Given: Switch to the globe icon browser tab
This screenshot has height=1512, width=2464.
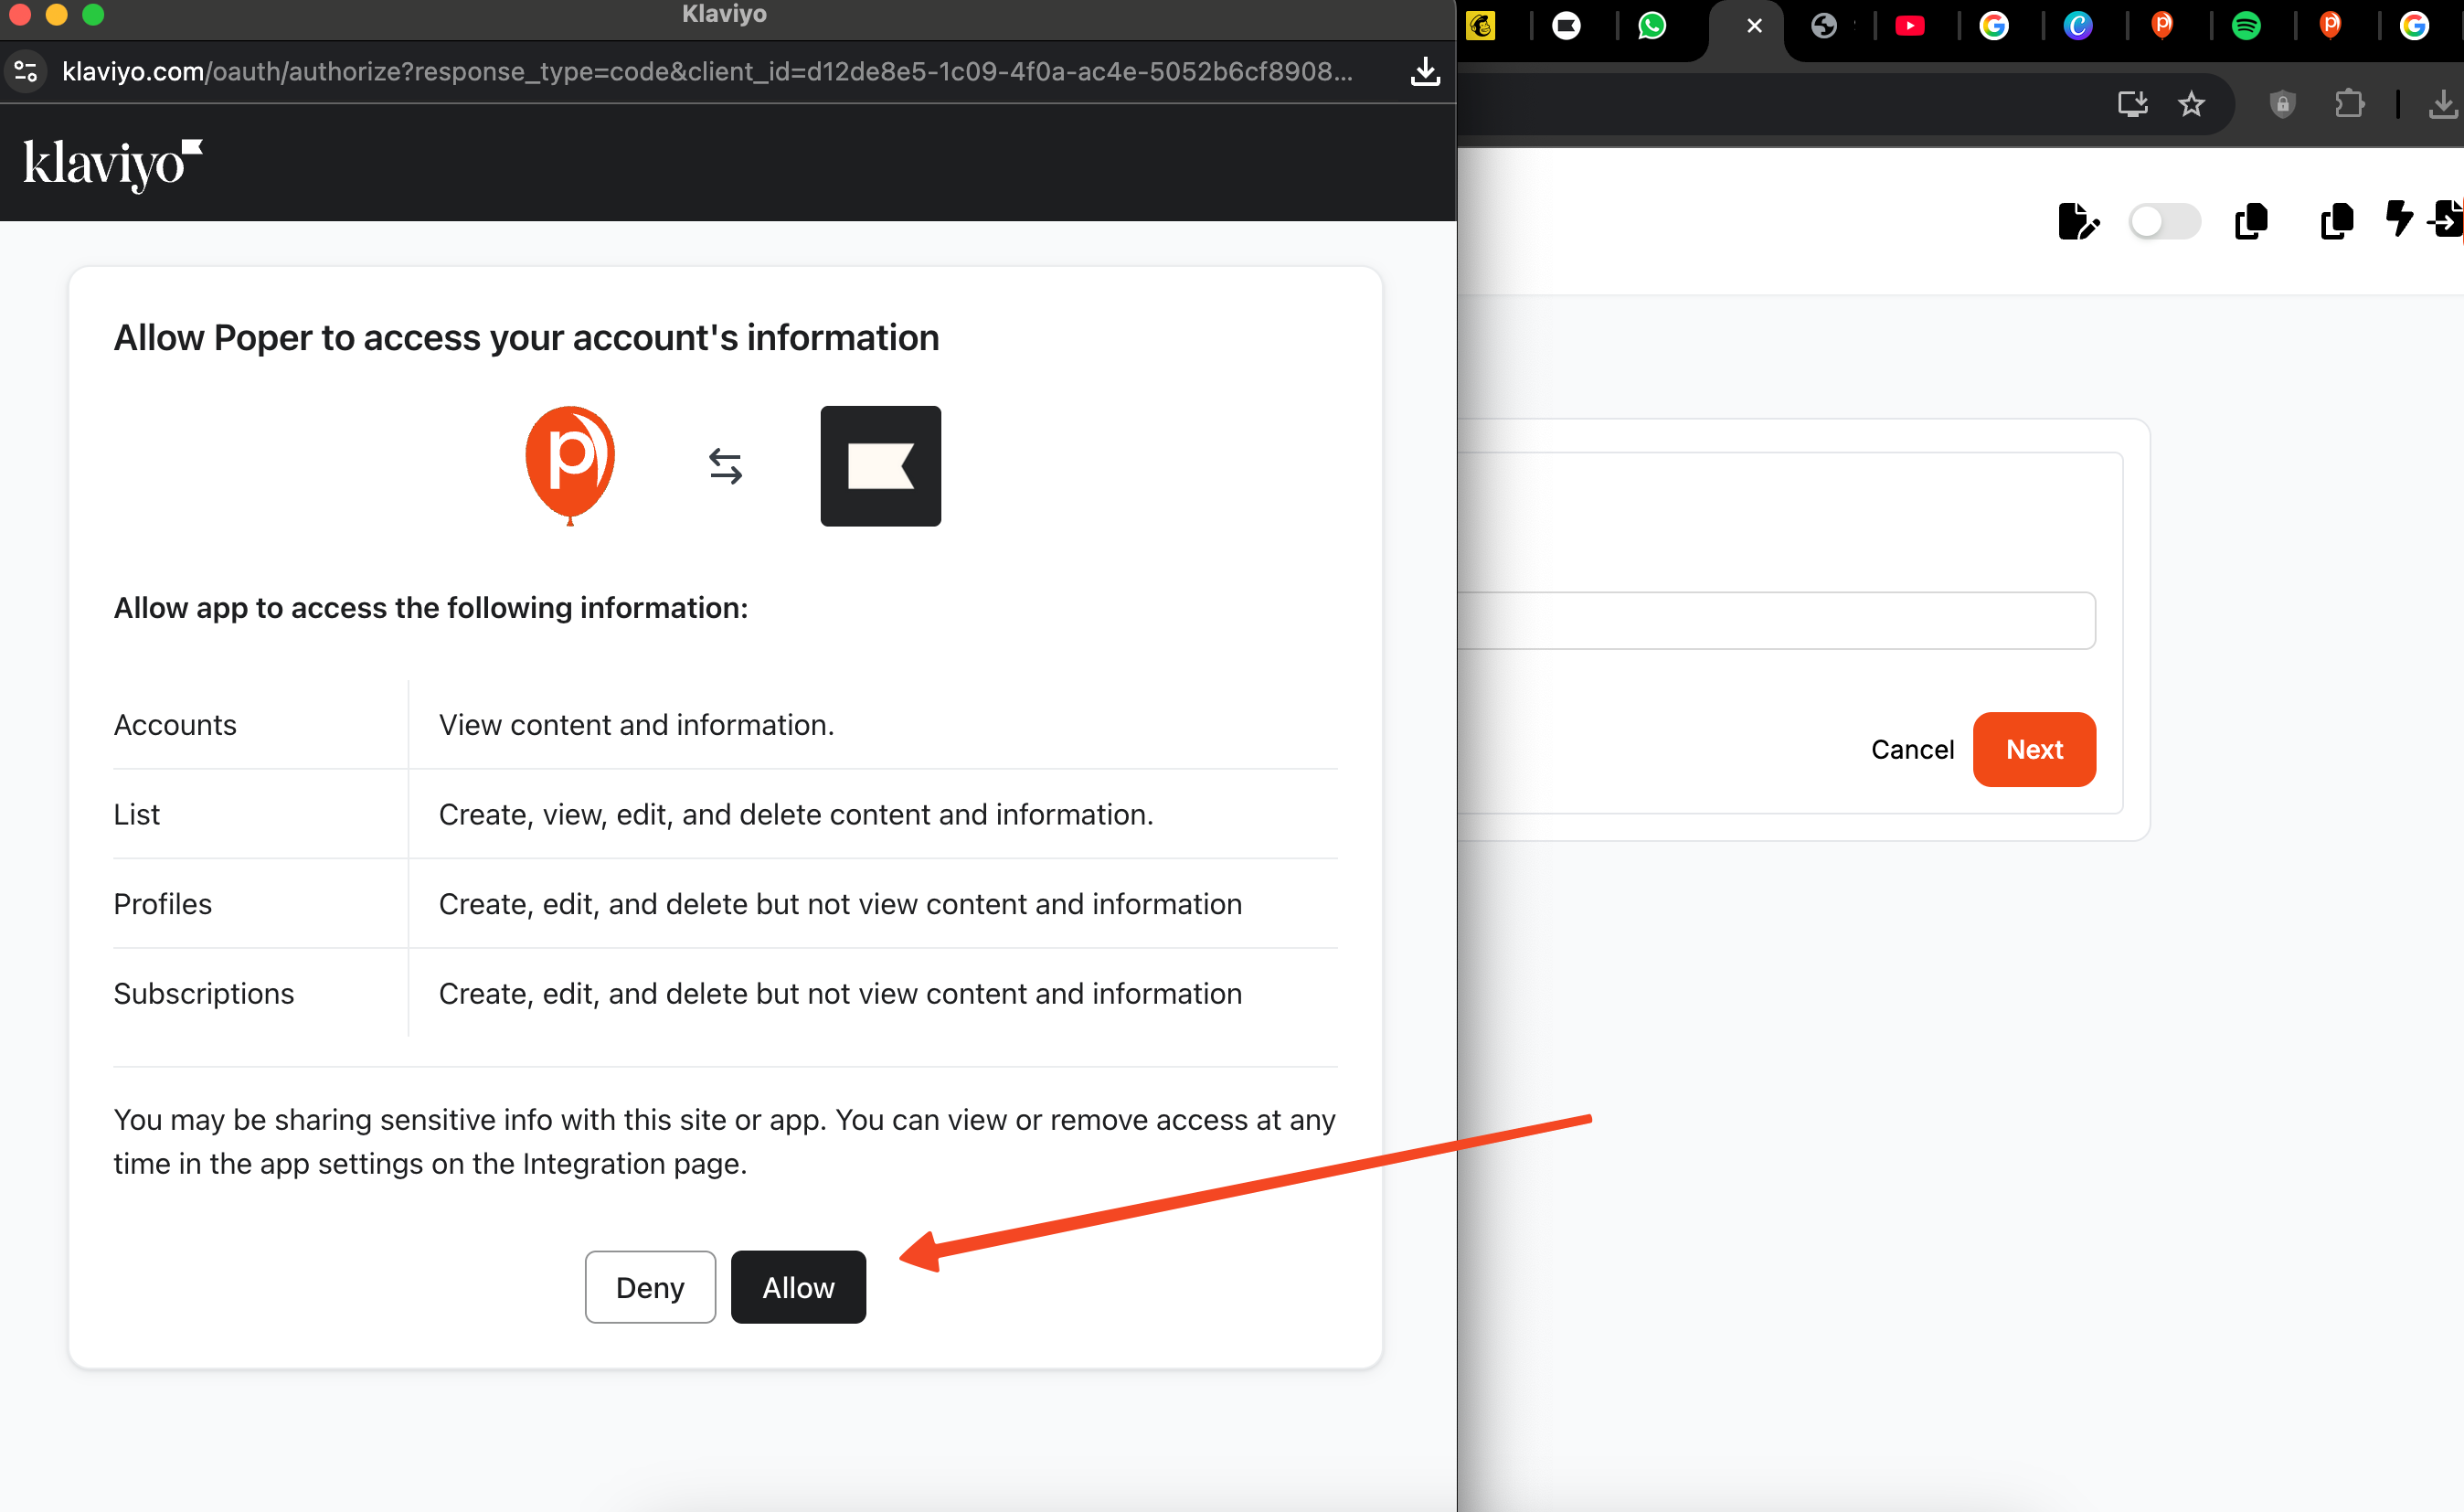Looking at the screenshot, I should click(1824, 26).
